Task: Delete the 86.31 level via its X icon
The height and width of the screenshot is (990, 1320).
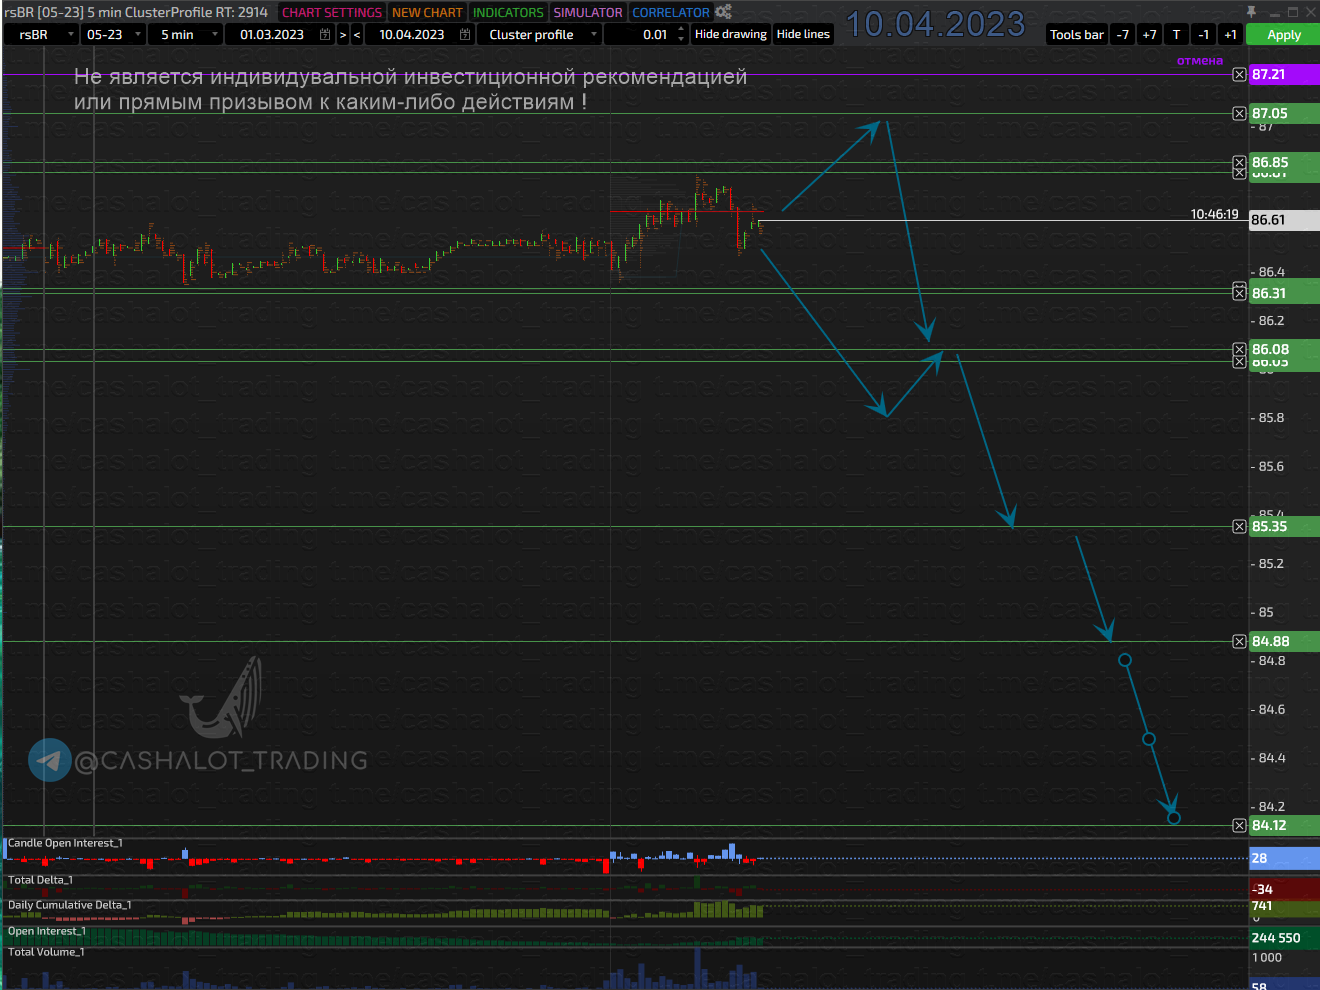Action: [1239, 293]
